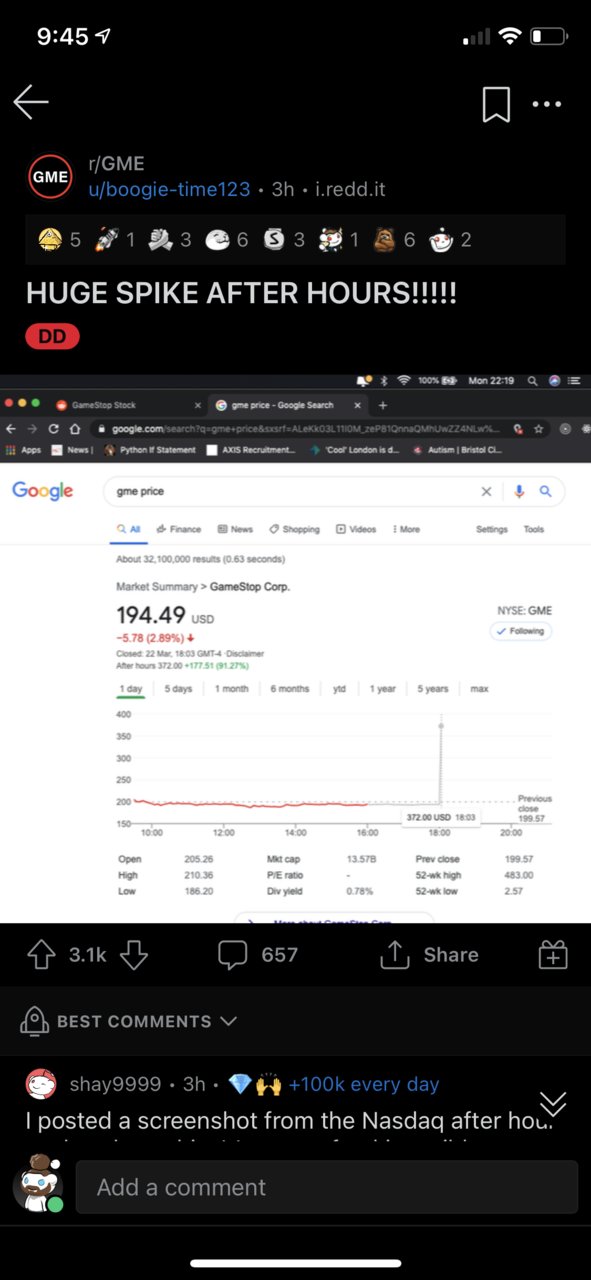The height and width of the screenshot is (1280, 591).
Task: Tap your snoo avatar beside comment box
Action: click(38, 1182)
